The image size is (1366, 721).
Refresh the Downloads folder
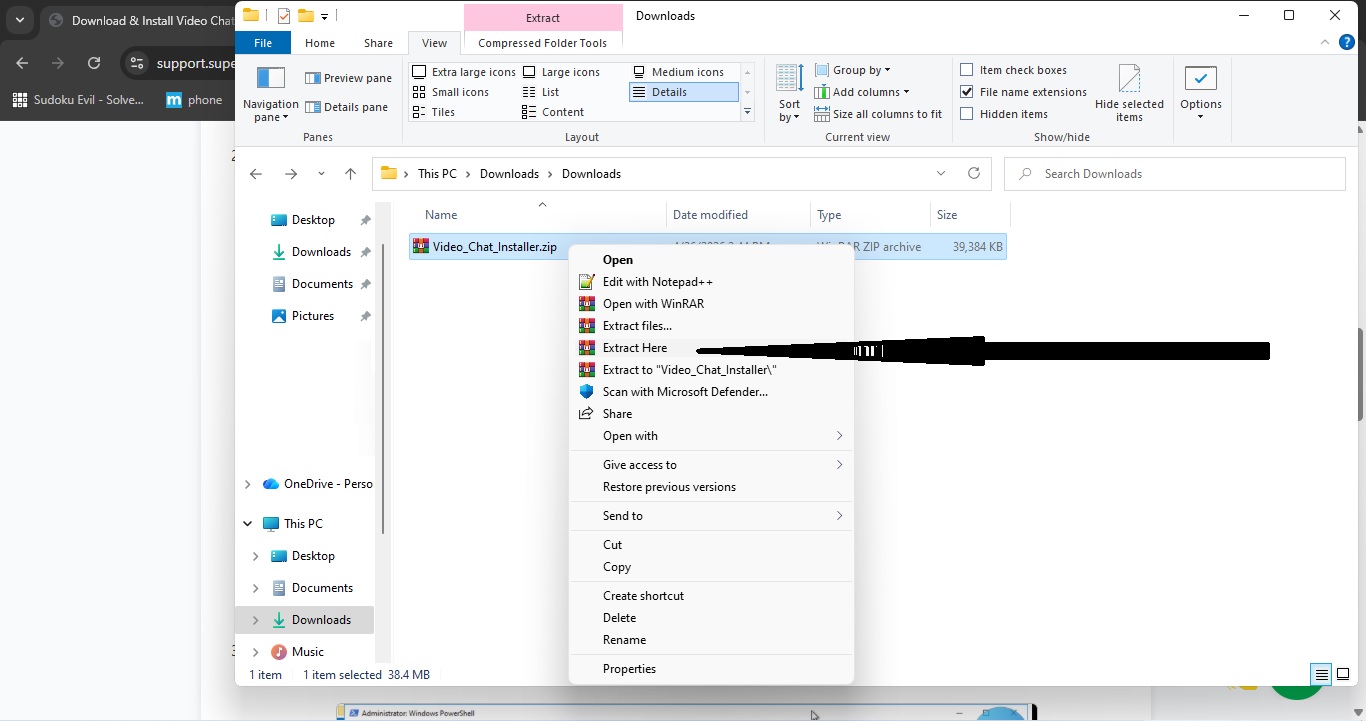click(x=975, y=173)
